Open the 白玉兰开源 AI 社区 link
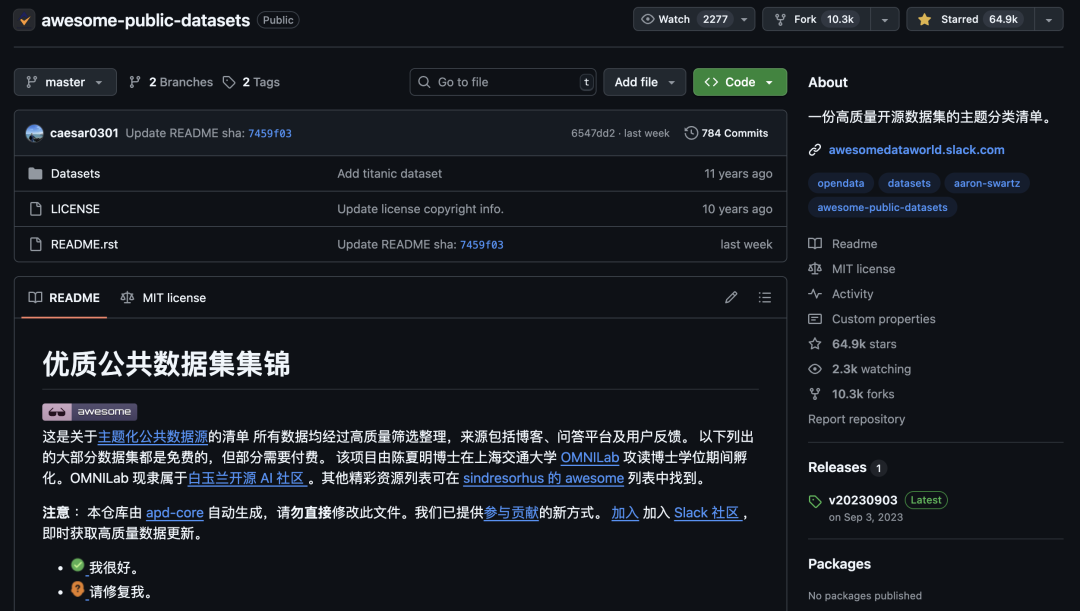1080x611 pixels. tap(248, 478)
